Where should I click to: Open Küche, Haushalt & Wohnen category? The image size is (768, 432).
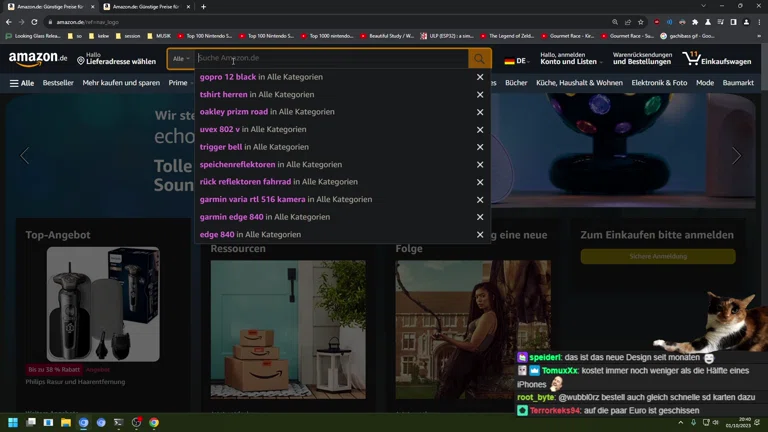(579, 83)
